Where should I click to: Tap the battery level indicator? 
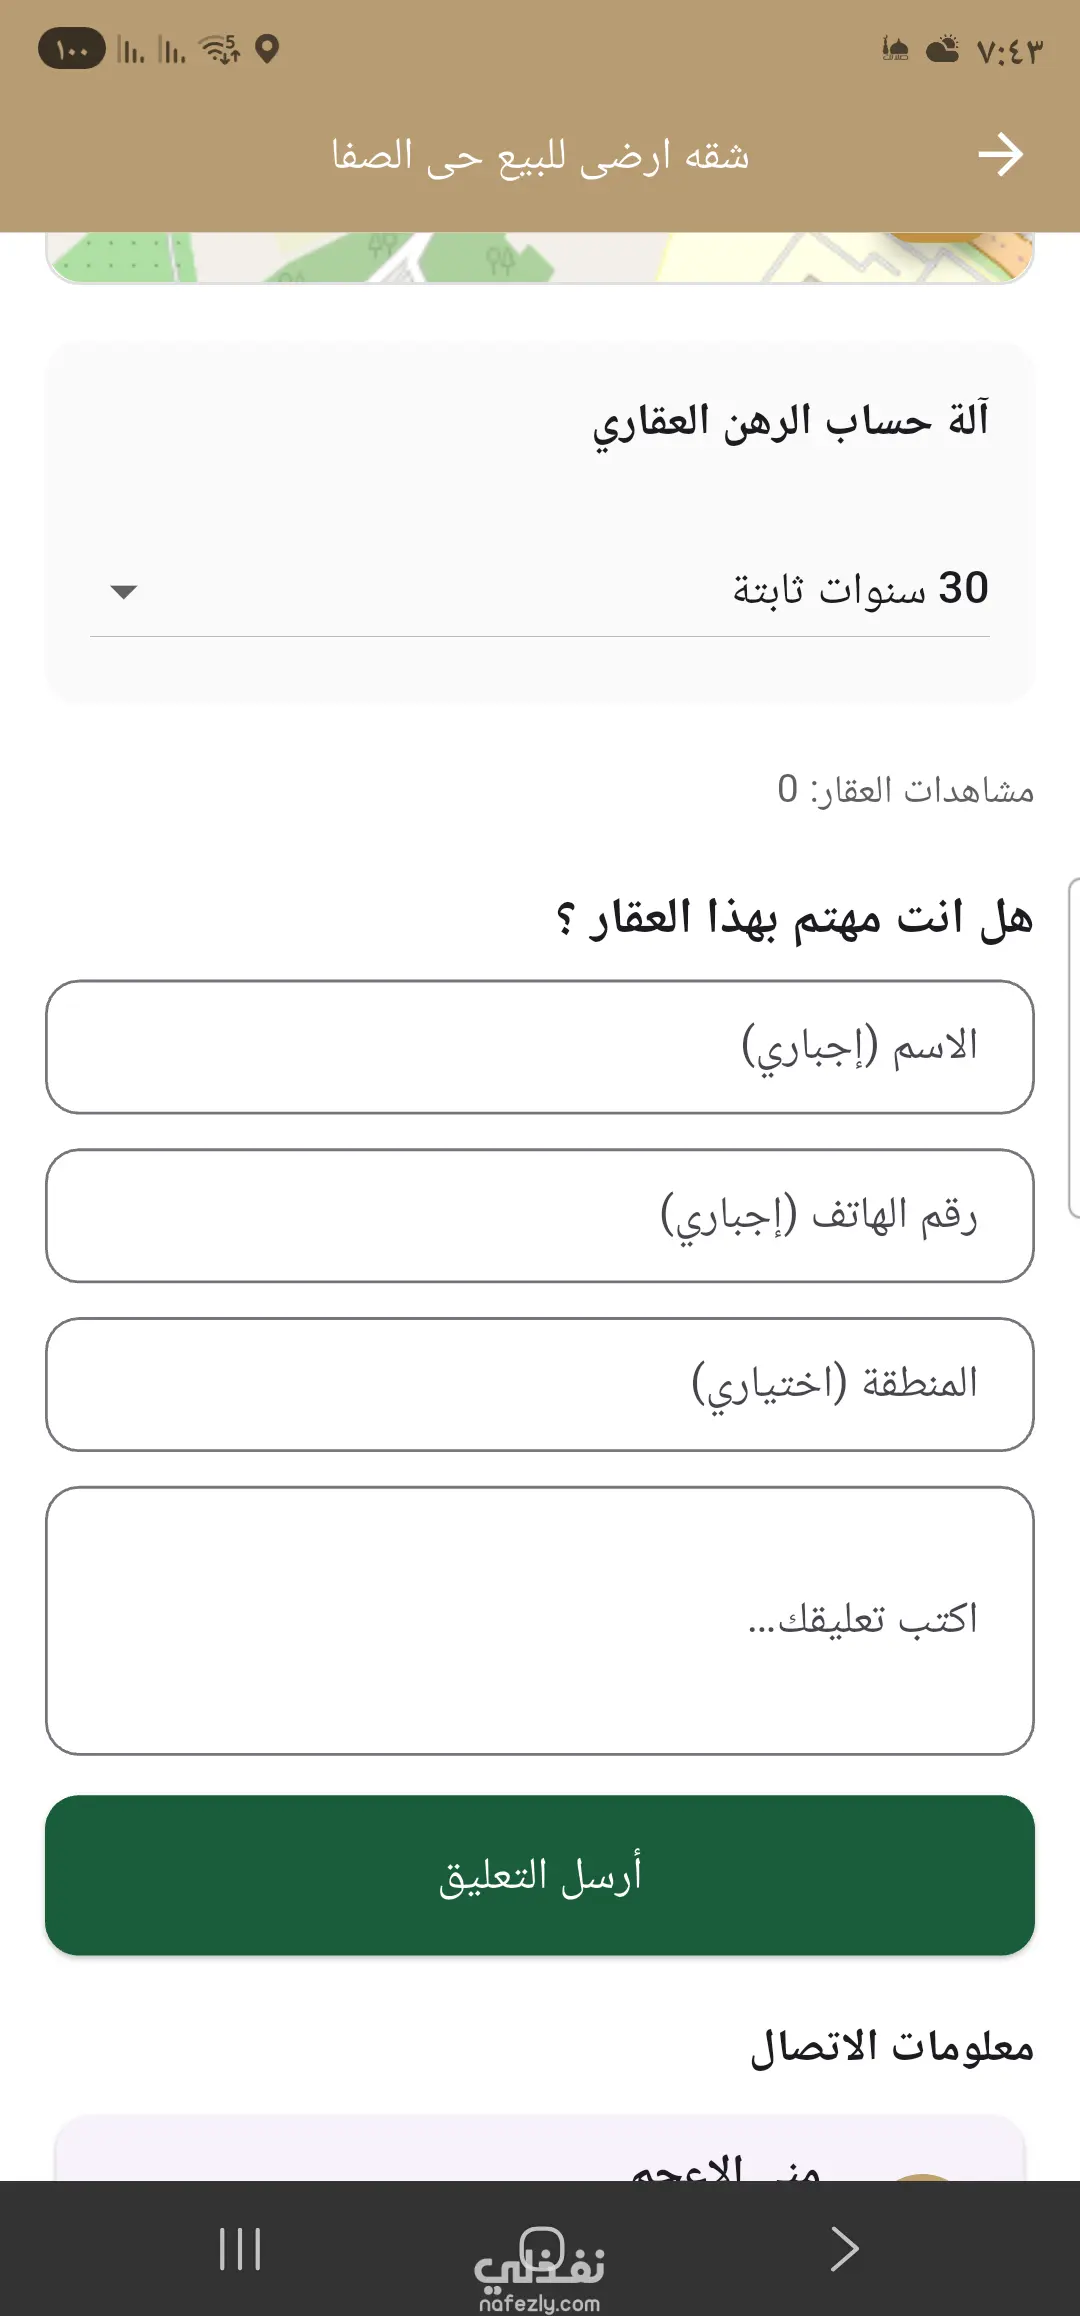click(x=72, y=48)
